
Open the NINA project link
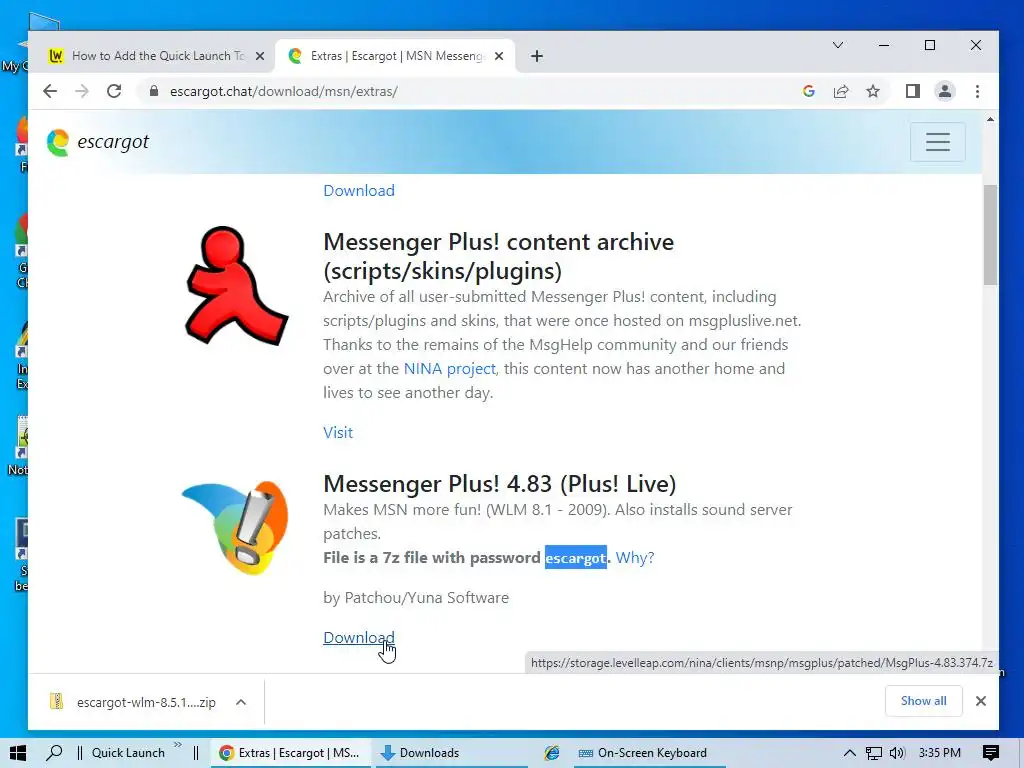pyautogui.click(x=450, y=369)
